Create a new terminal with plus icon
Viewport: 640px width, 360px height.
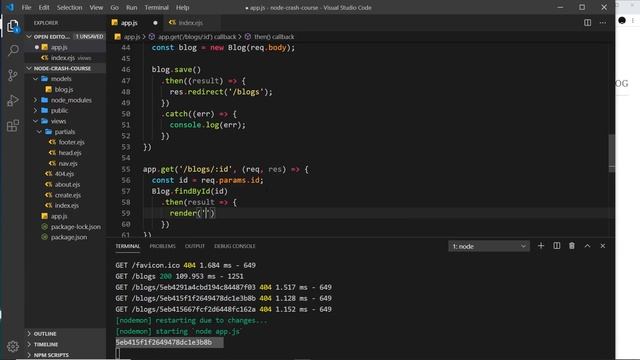[x=541, y=246]
